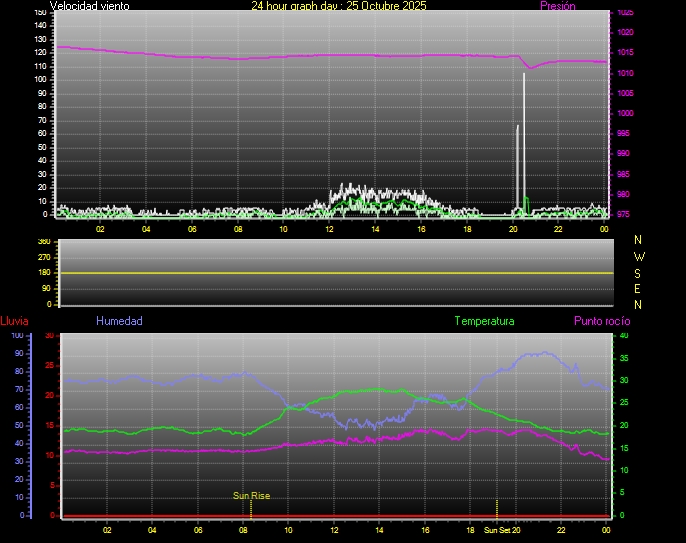Click the Presión legend label
Screen dimensions: 686x543
point(557,6)
